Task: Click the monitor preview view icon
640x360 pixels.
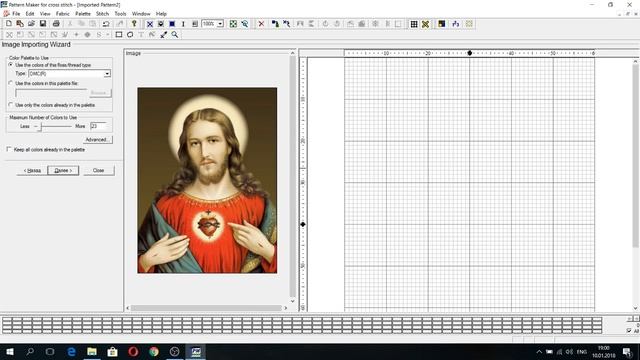Action: (x=161, y=24)
